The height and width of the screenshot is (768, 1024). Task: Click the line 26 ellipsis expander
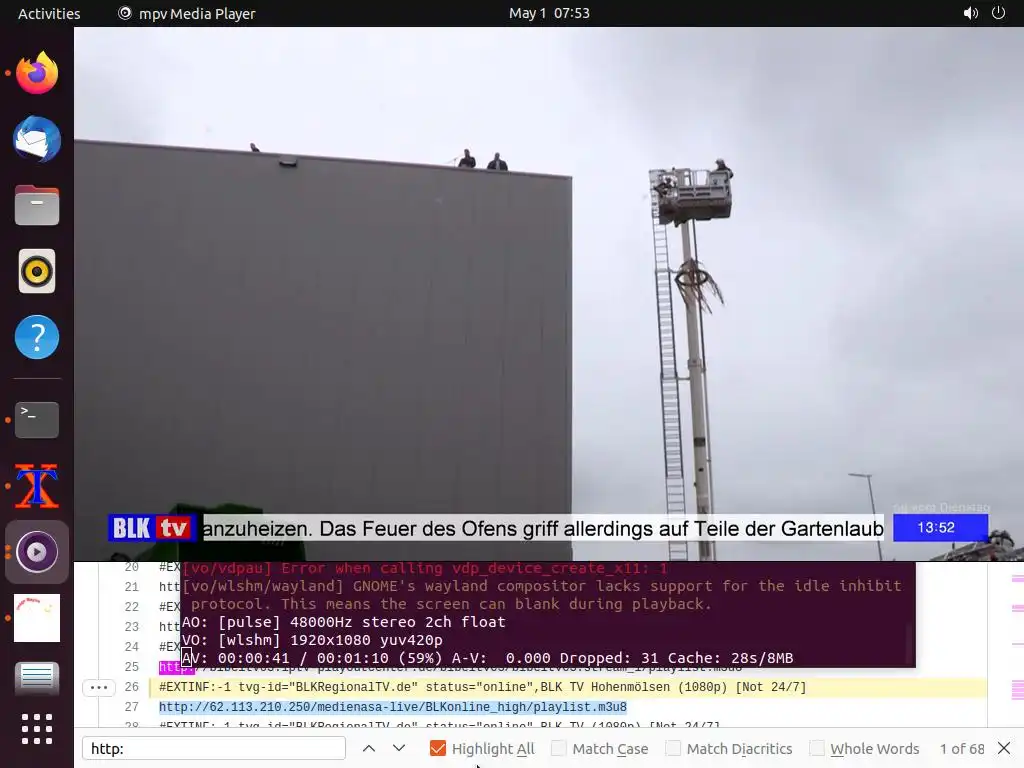pyautogui.click(x=99, y=687)
